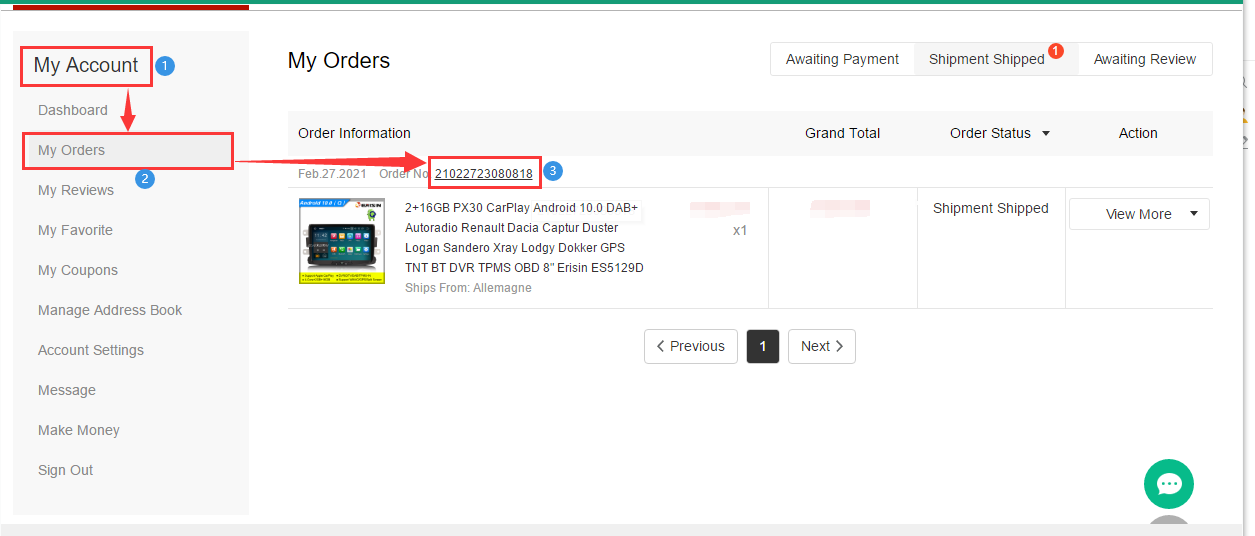
Task: Open the Message section
Action: 67,390
